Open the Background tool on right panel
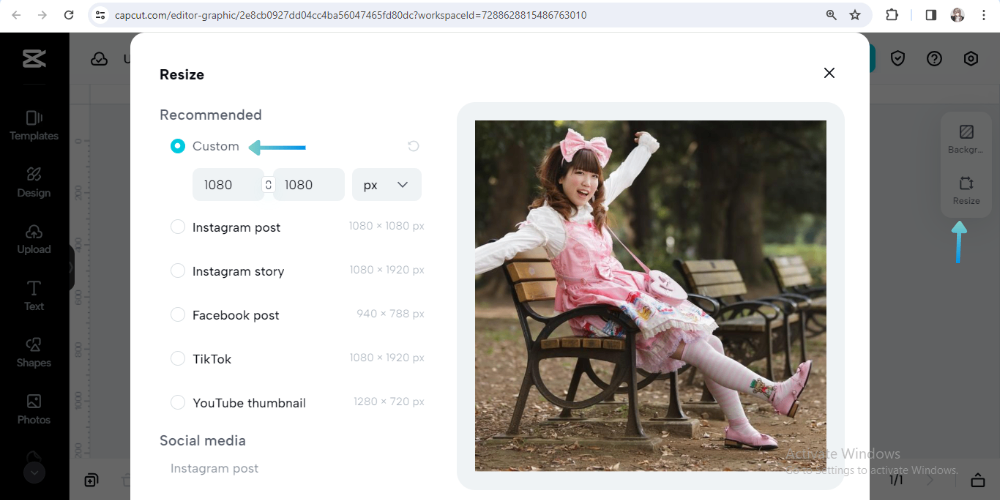This screenshot has width=1000, height=500. point(966,139)
